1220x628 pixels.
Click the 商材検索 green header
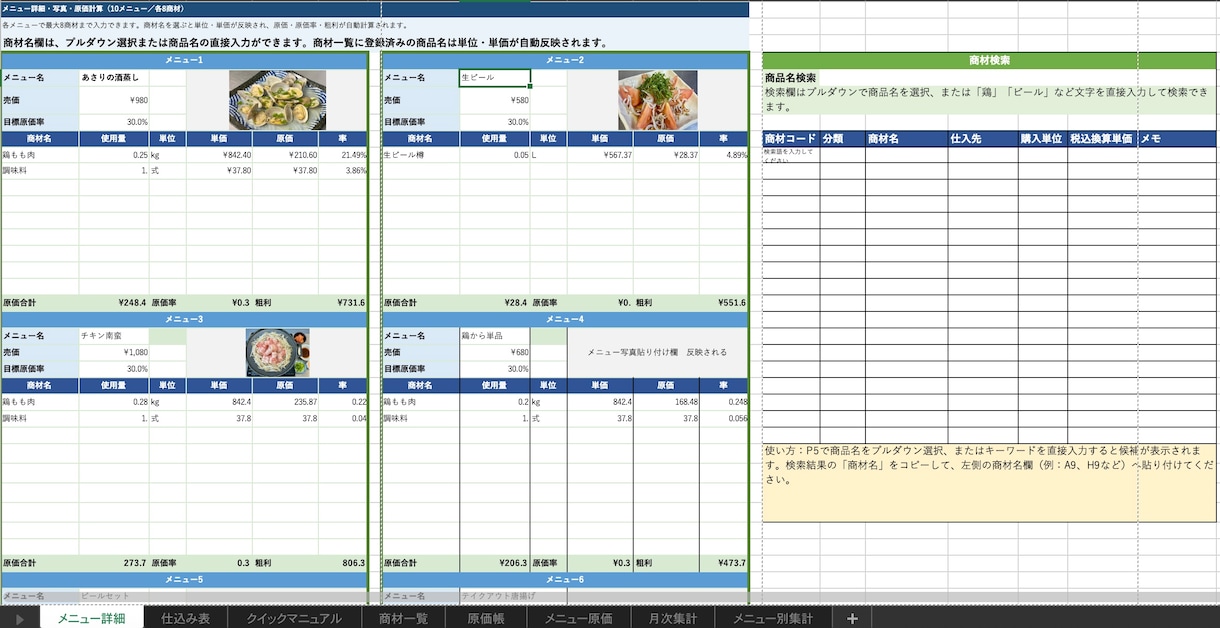(989, 61)
